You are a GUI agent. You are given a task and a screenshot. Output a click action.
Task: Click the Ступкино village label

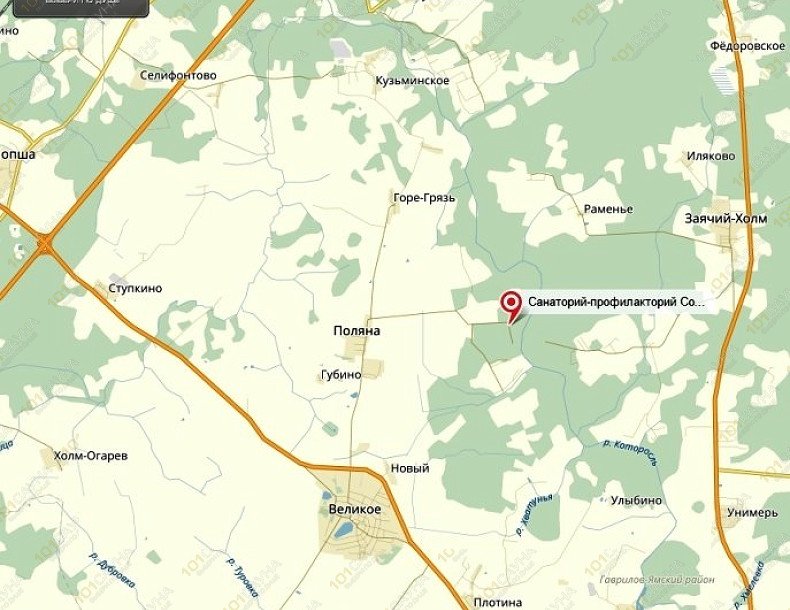click(x=136, y=288)
